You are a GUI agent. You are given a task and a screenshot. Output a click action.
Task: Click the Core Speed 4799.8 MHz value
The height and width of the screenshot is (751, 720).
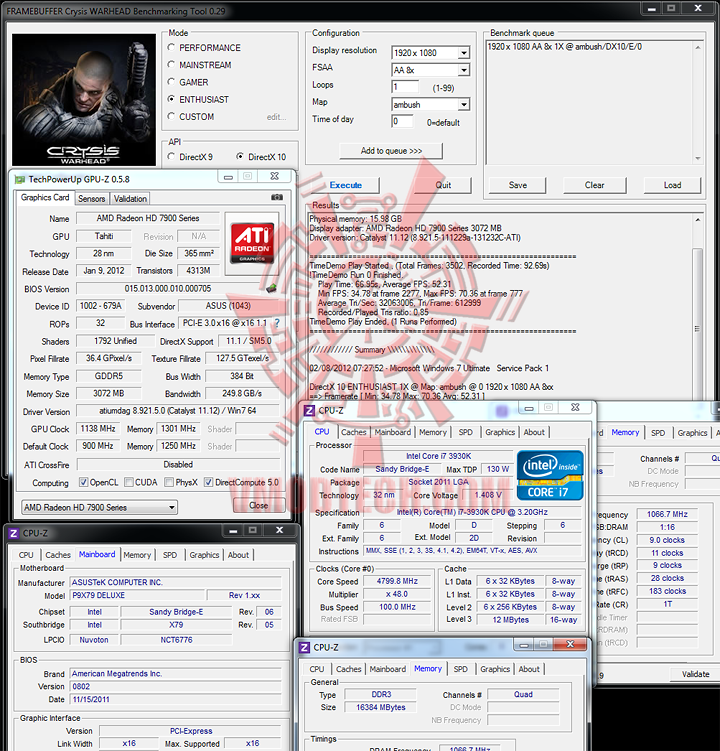tap(397, 581)
